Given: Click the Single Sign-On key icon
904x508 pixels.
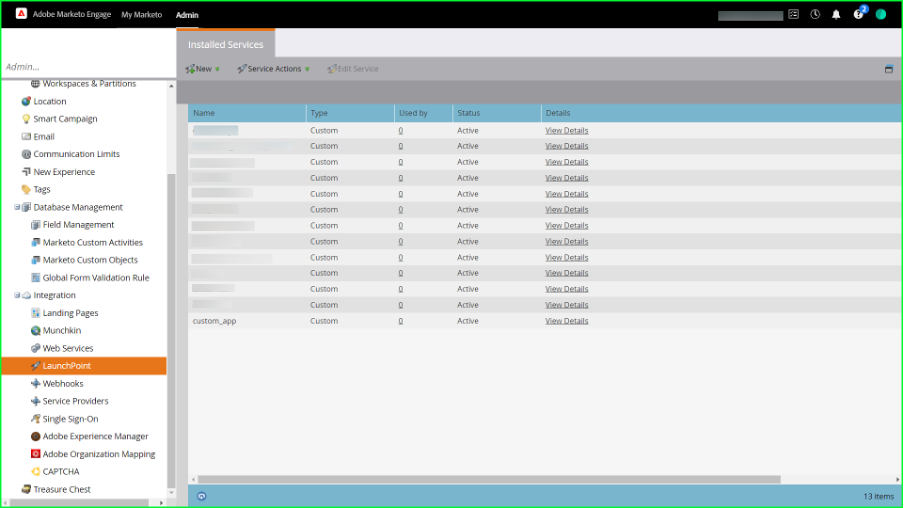Looking at the screenshot, I should 35,419.
